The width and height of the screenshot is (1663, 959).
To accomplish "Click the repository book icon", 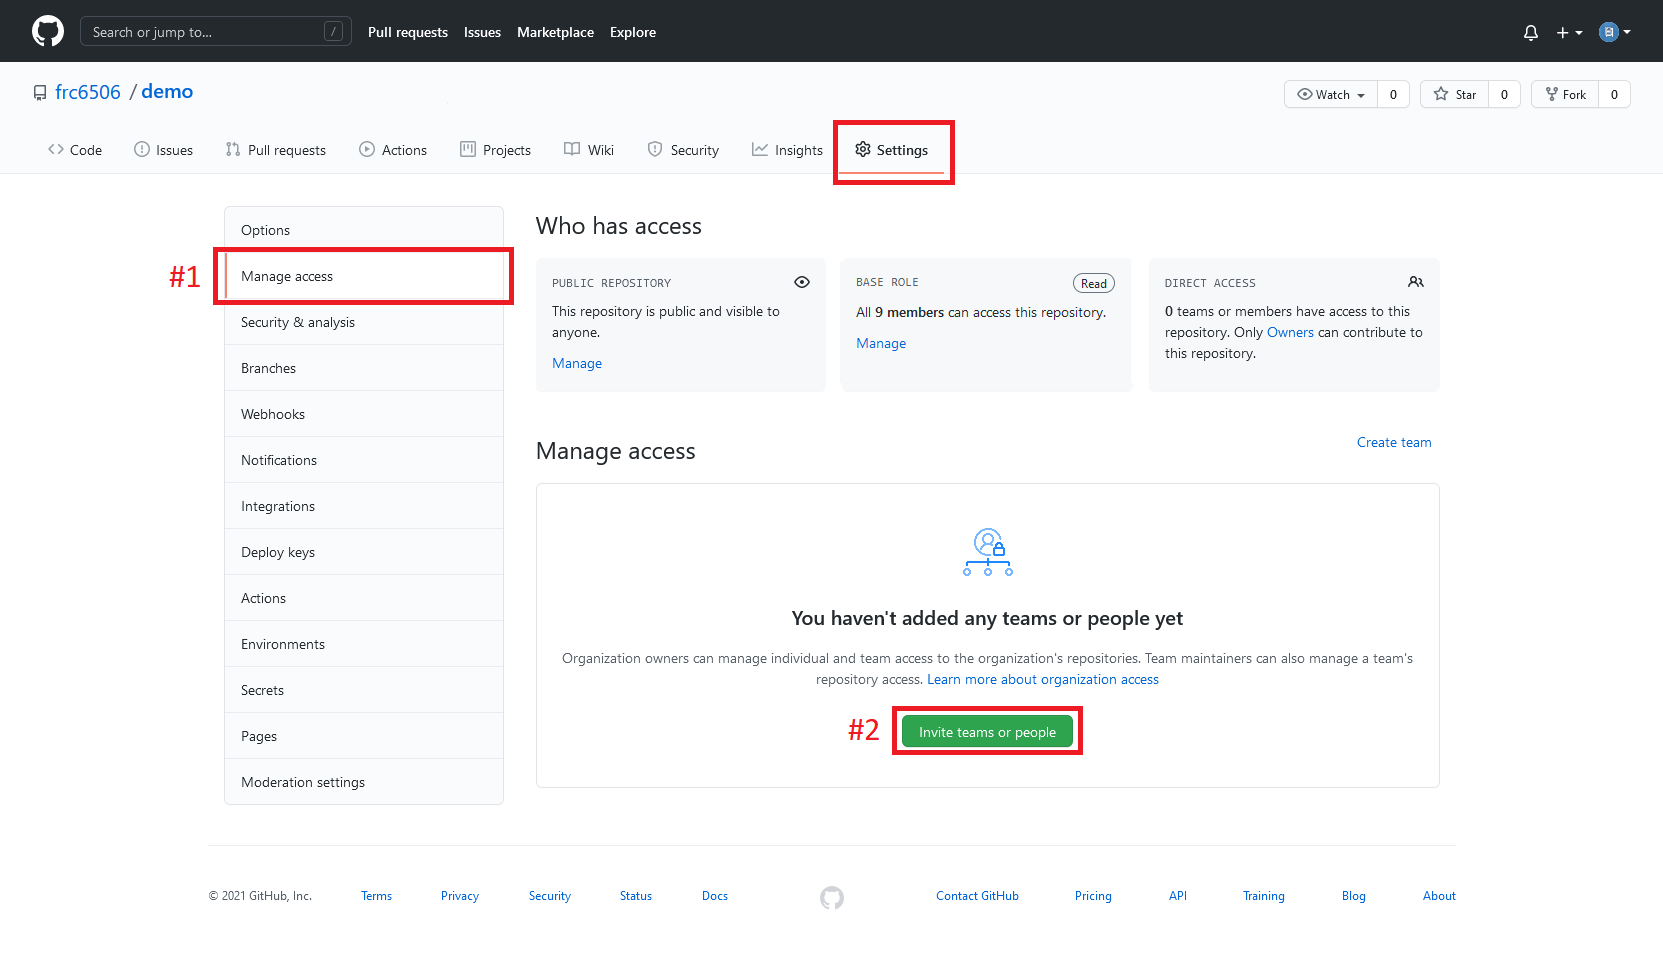I will 40,93.
